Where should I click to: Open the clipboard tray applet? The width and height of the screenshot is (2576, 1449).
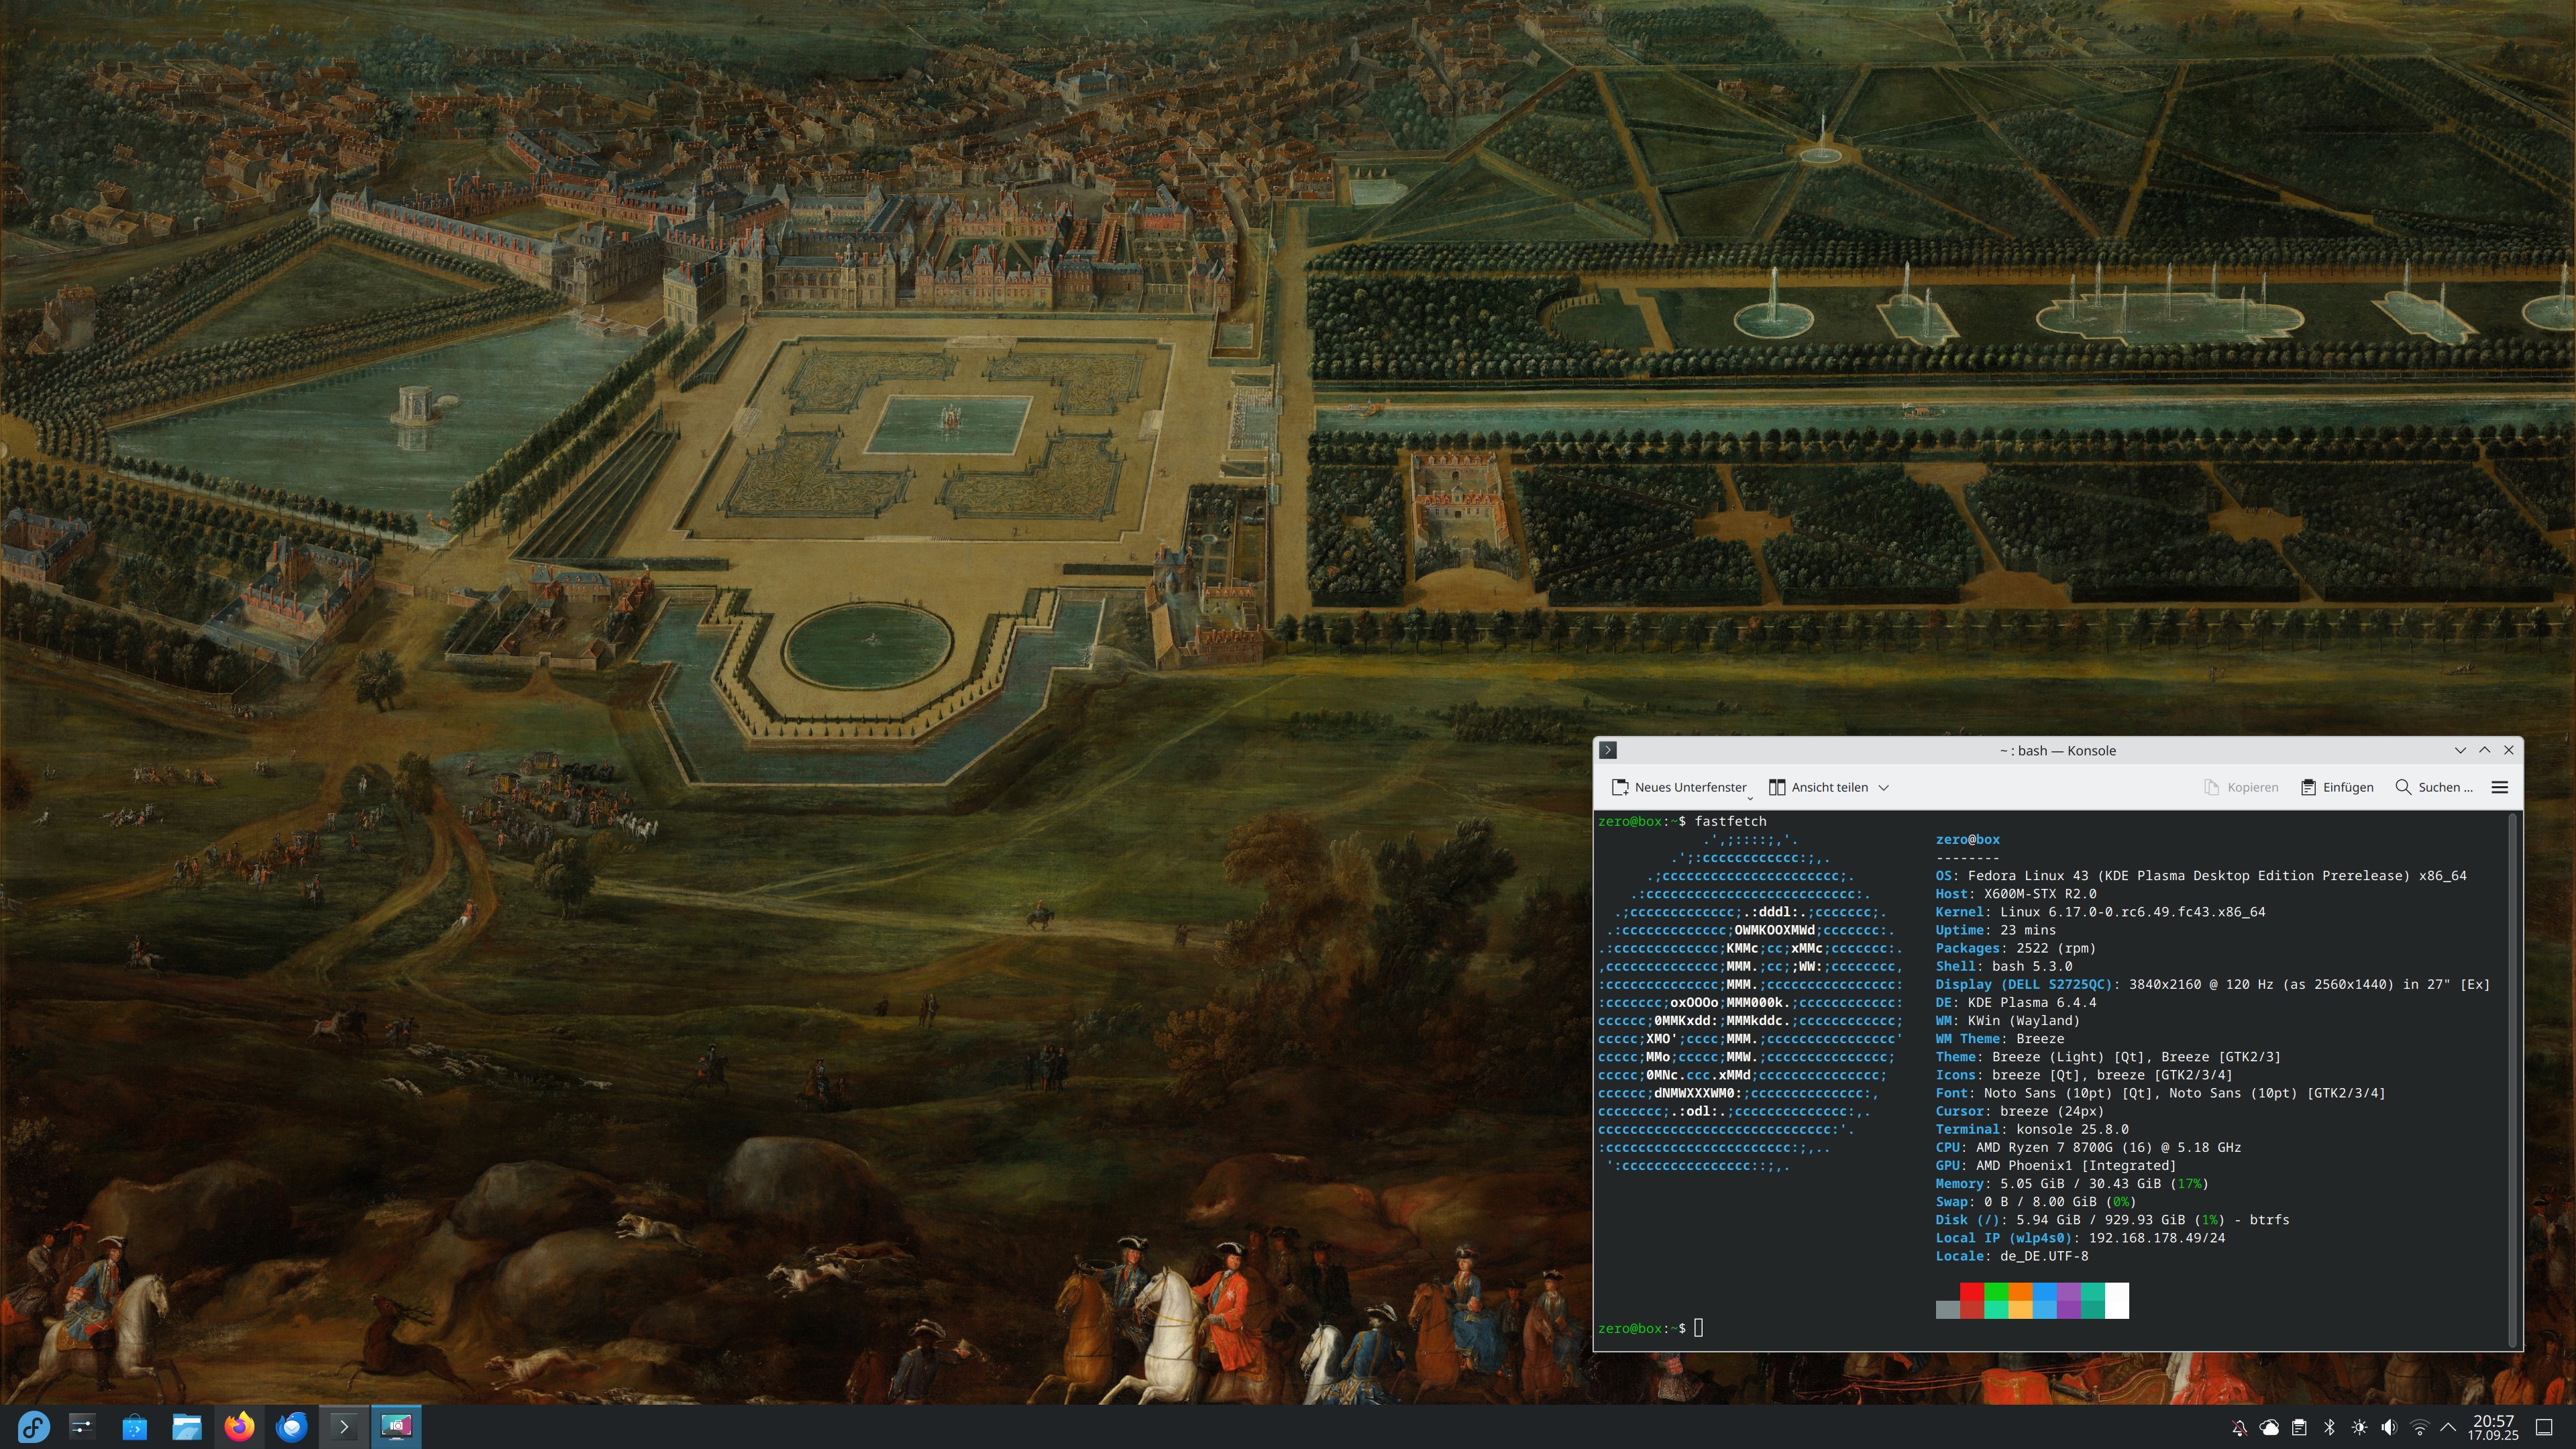tap(2299, 1427)
